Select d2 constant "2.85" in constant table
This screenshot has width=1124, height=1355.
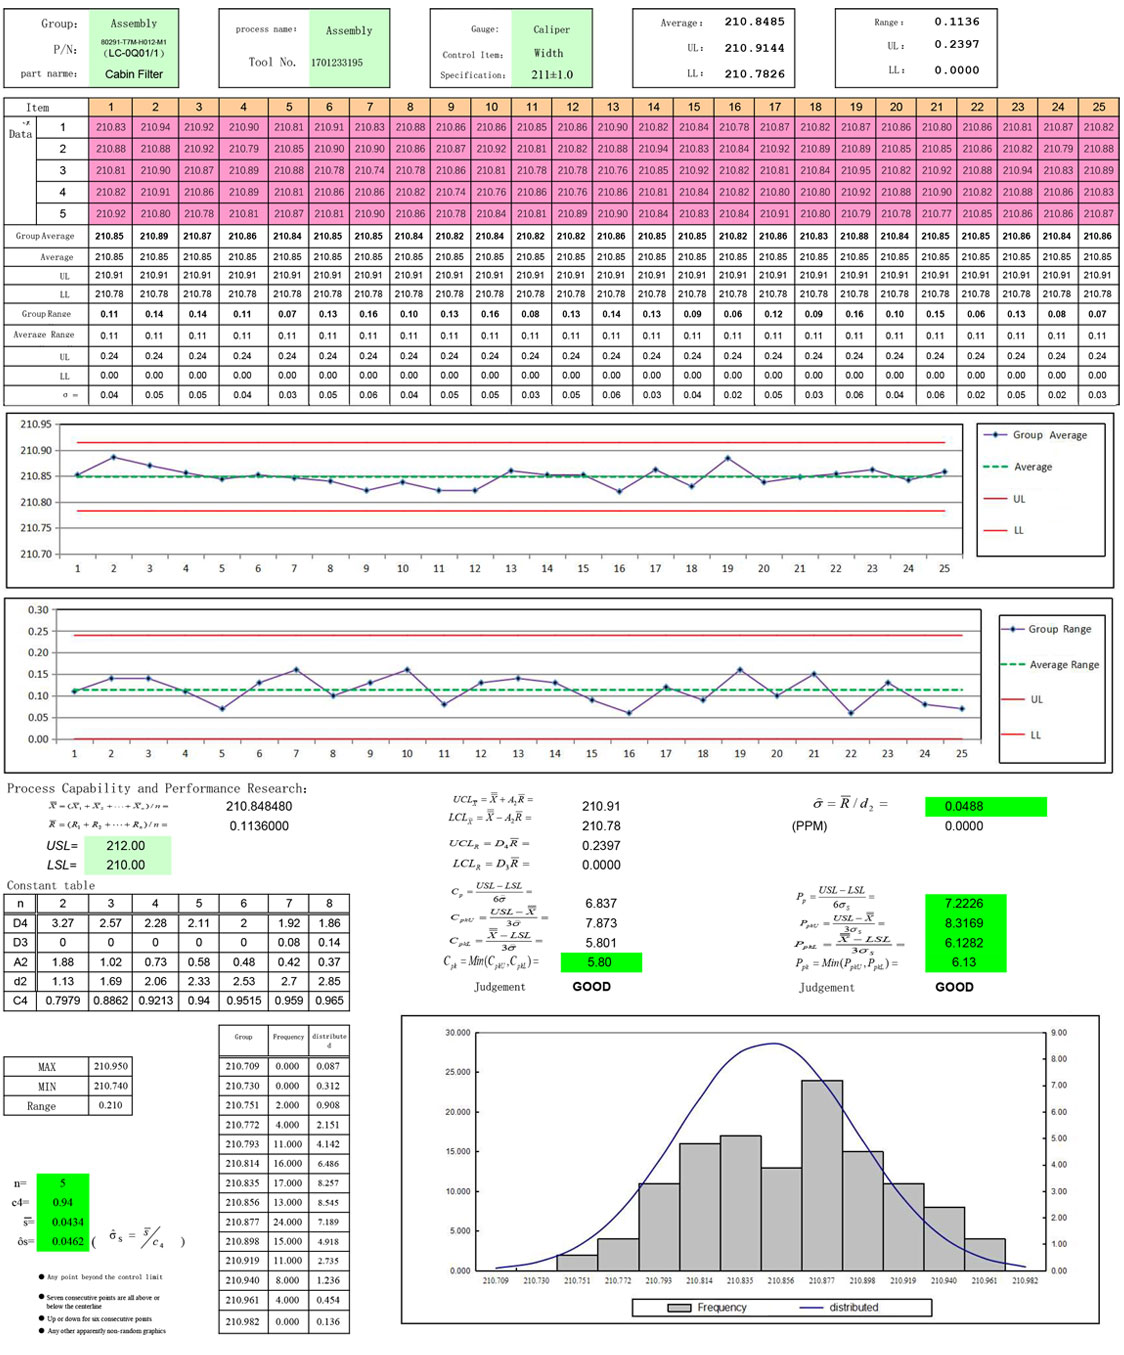[x=329, y=981]
